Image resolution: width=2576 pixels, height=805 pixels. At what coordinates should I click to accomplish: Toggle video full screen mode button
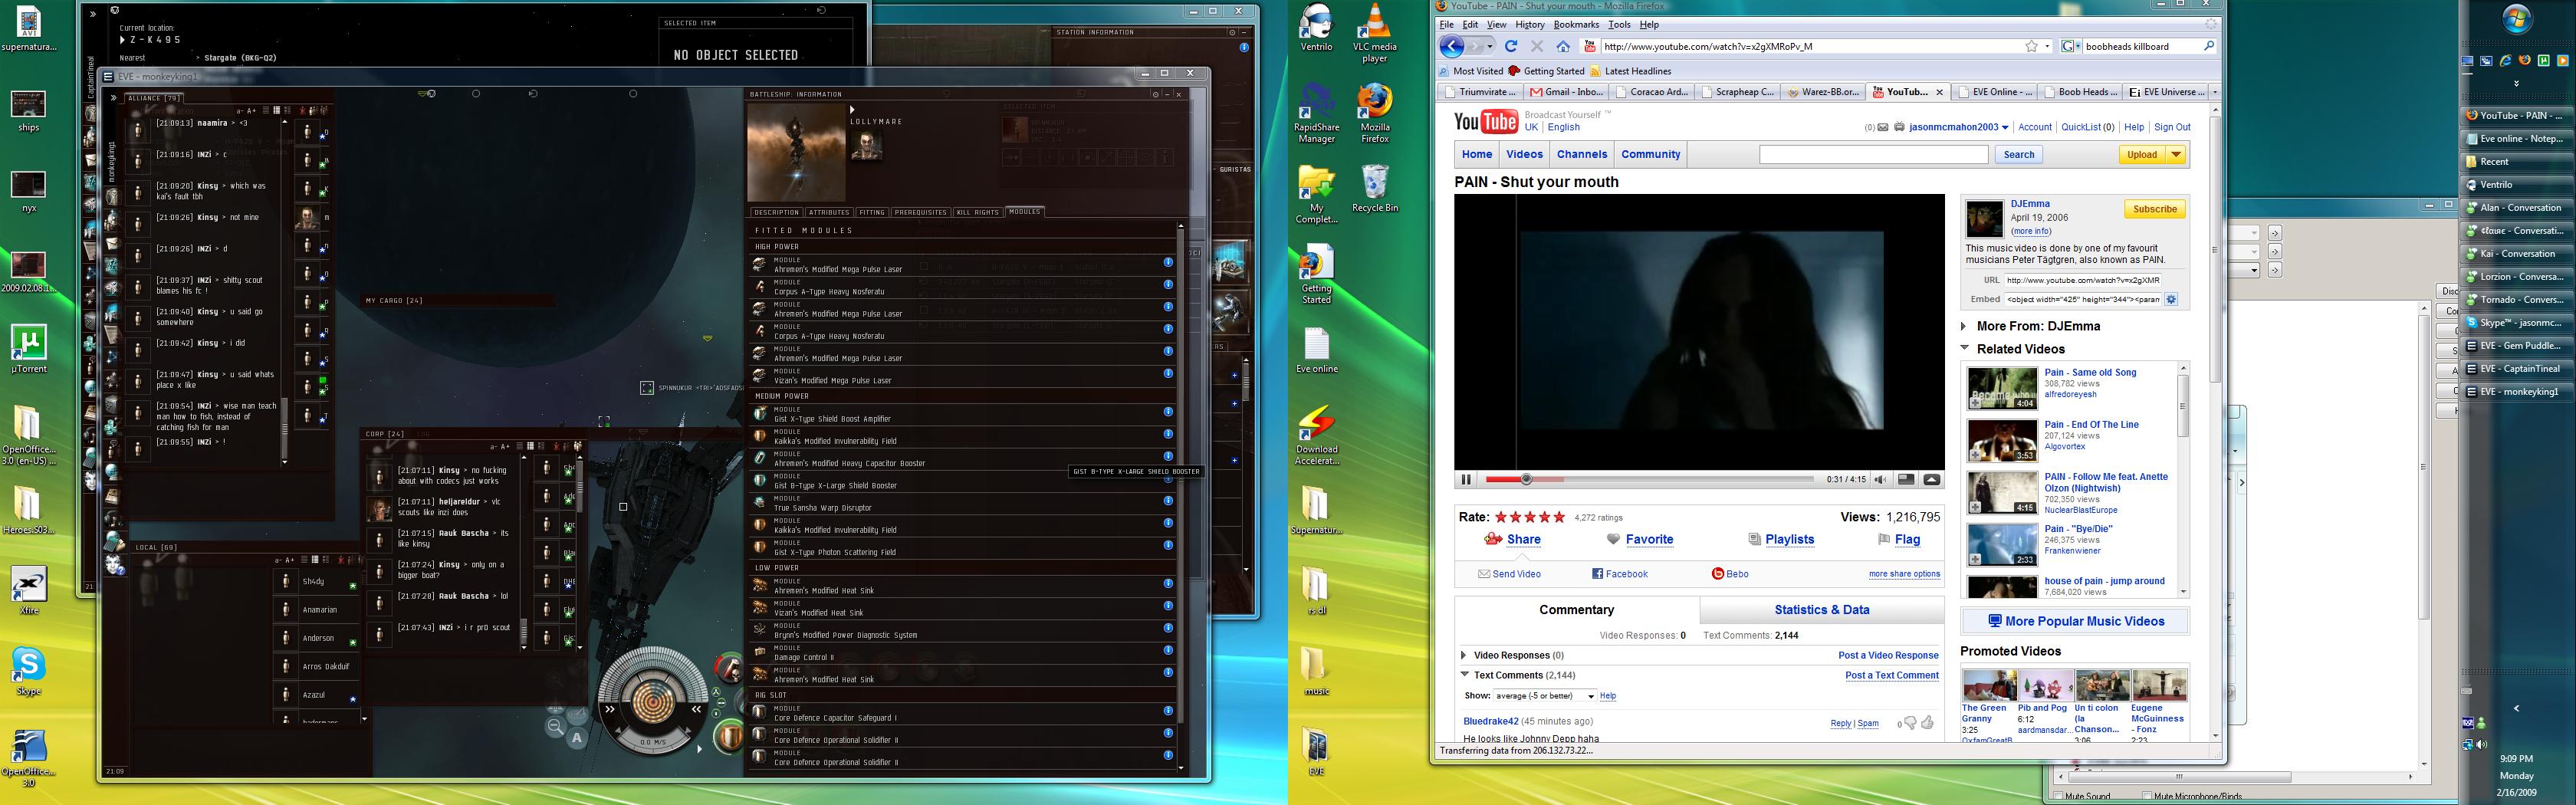tap(1932, 480)
